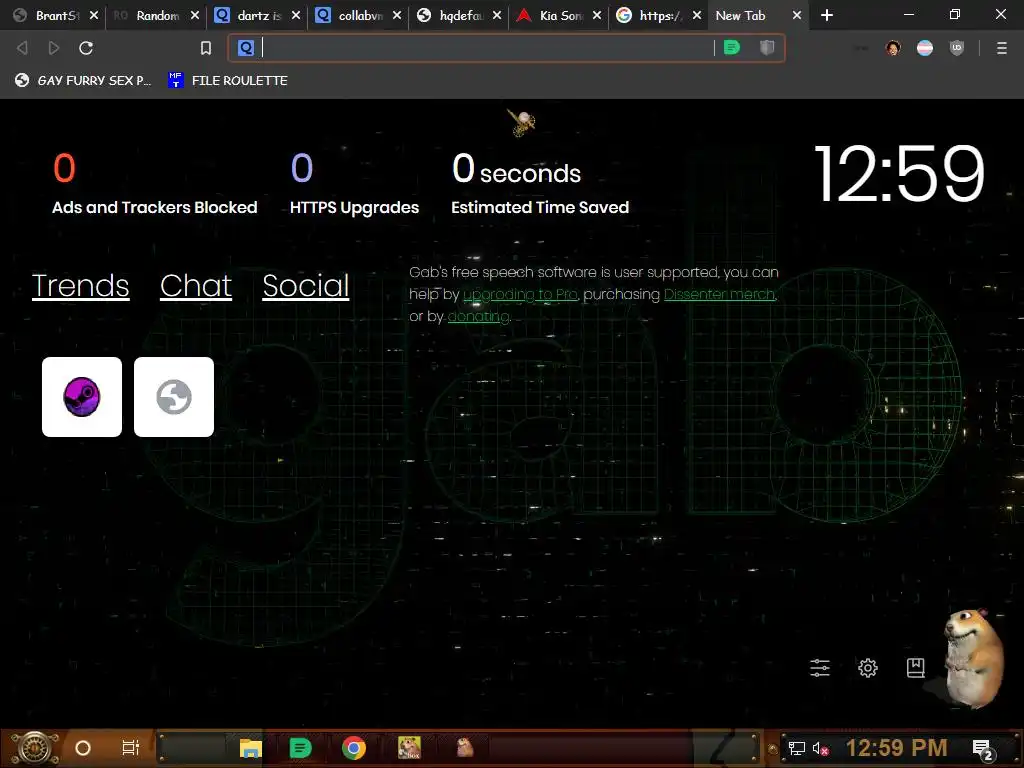Open the hamster Box taskbar icon
Viewport: 1024px width, 768px height.
(409, 748)
